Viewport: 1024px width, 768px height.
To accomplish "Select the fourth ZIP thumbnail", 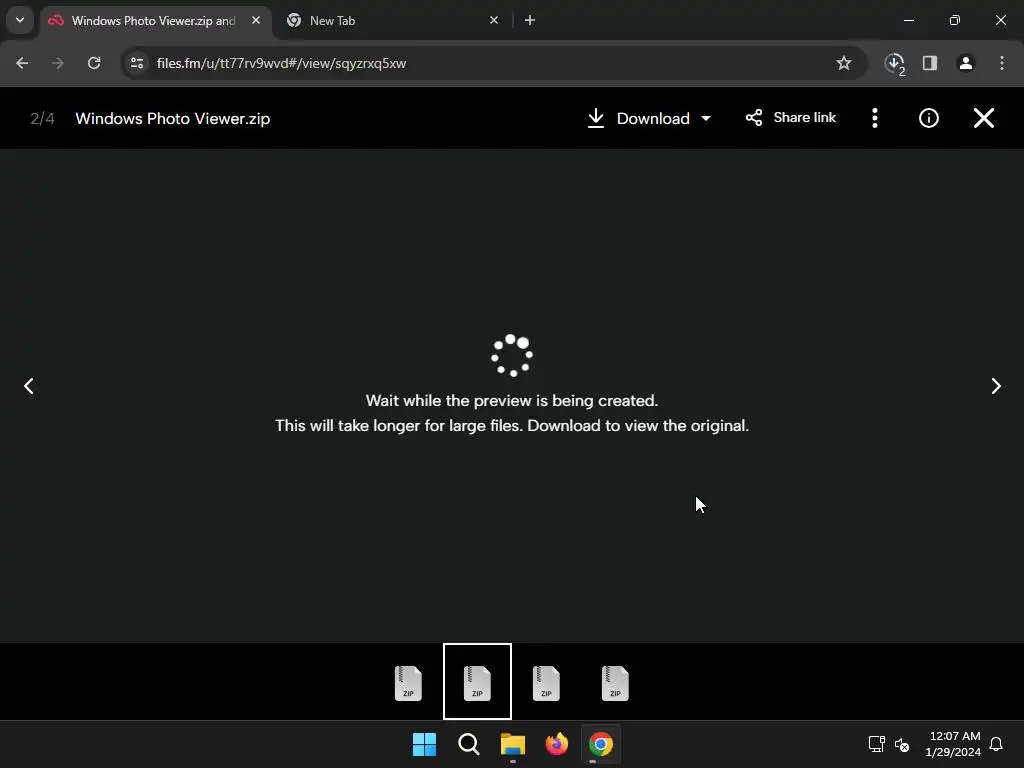I will 615,683.
